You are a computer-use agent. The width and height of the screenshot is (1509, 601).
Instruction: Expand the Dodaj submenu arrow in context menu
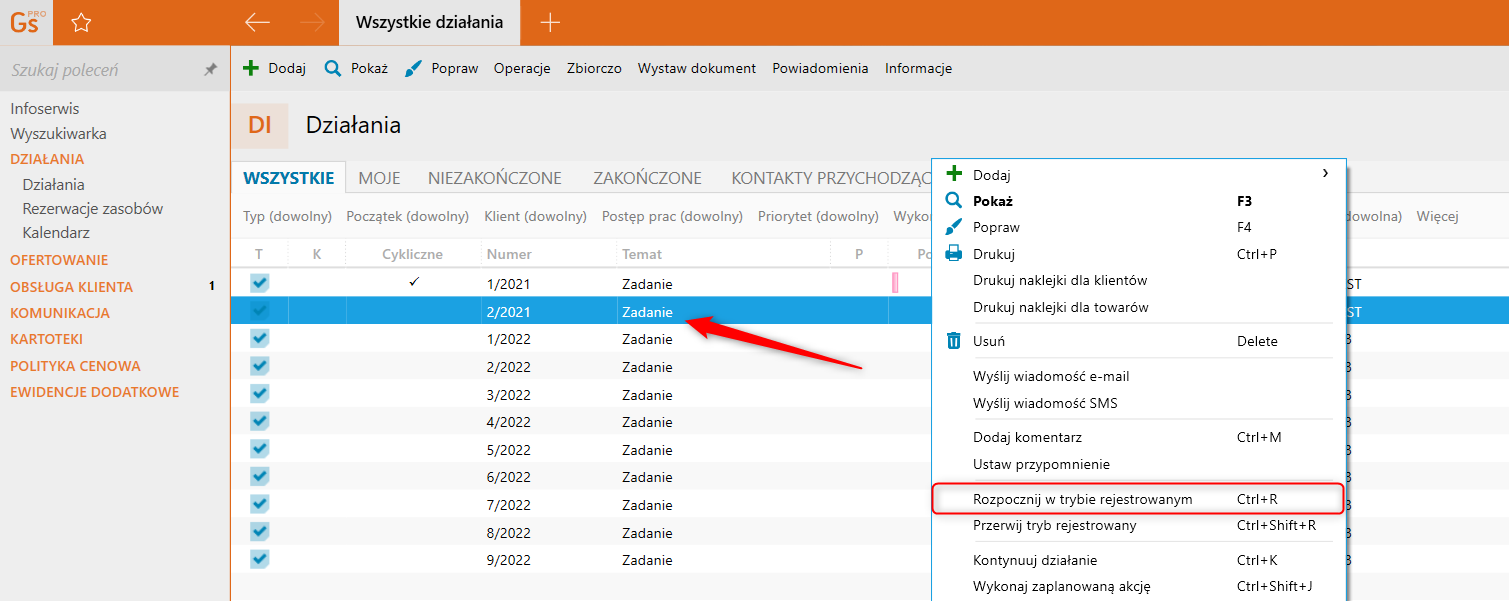[1325, 174]
